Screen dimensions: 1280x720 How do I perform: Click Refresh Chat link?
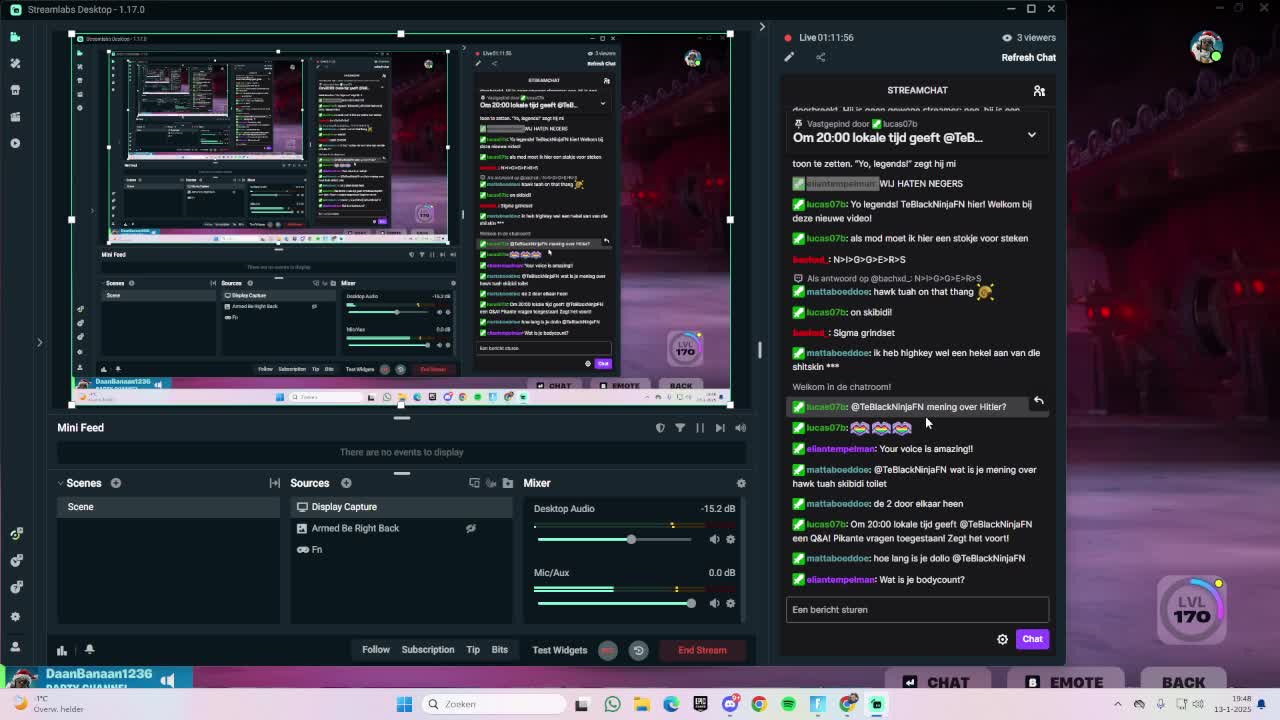1028,57
